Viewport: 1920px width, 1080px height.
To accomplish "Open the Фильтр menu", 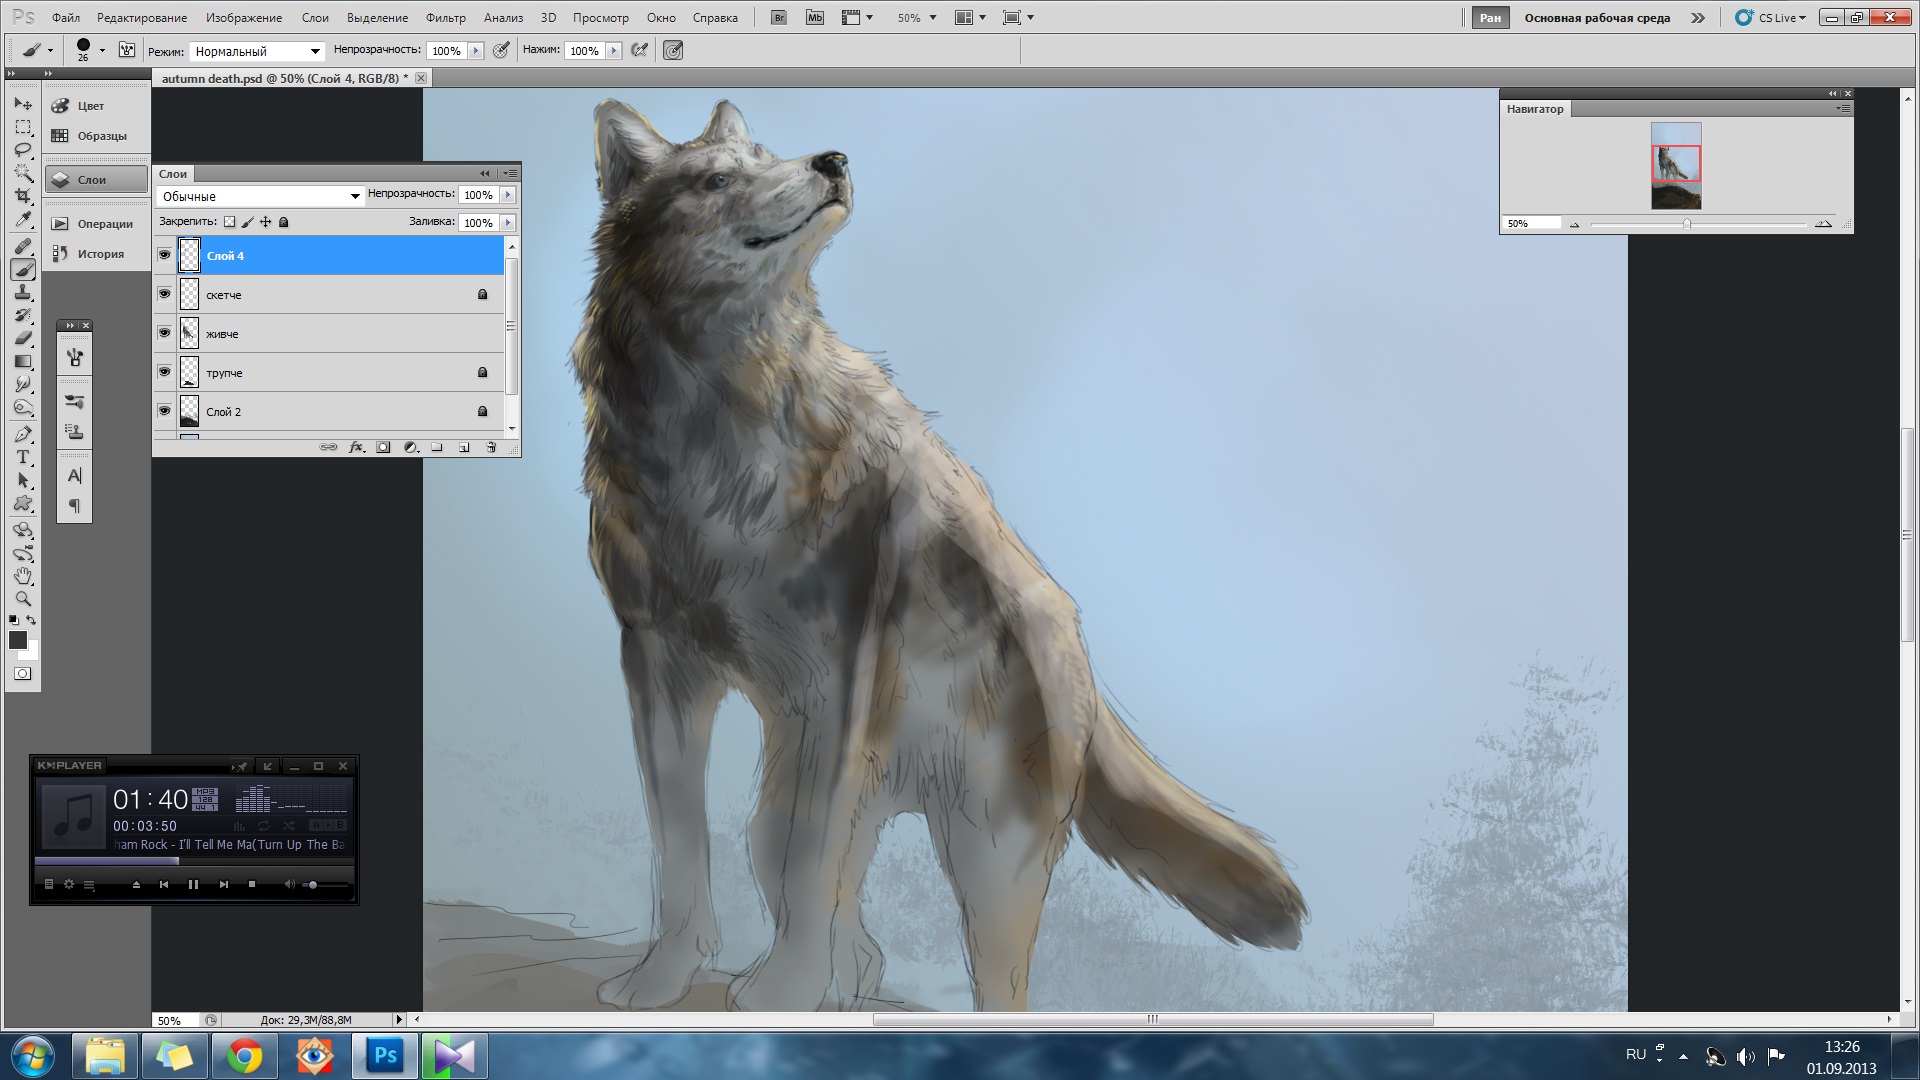I will pos(446,18).
